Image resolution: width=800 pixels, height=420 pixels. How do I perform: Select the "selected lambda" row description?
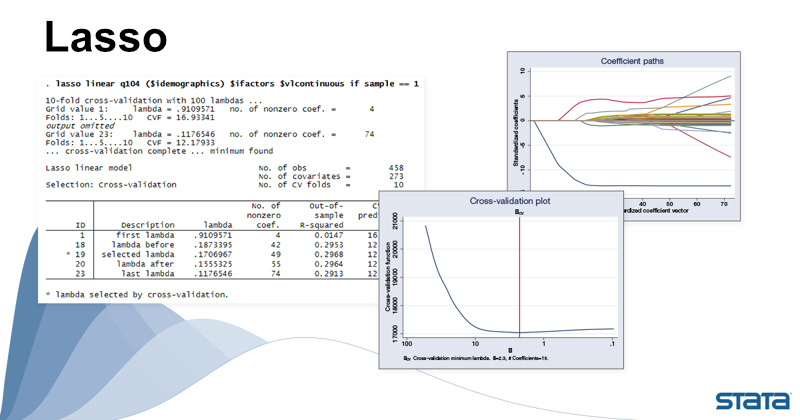[x=138, y=254]
